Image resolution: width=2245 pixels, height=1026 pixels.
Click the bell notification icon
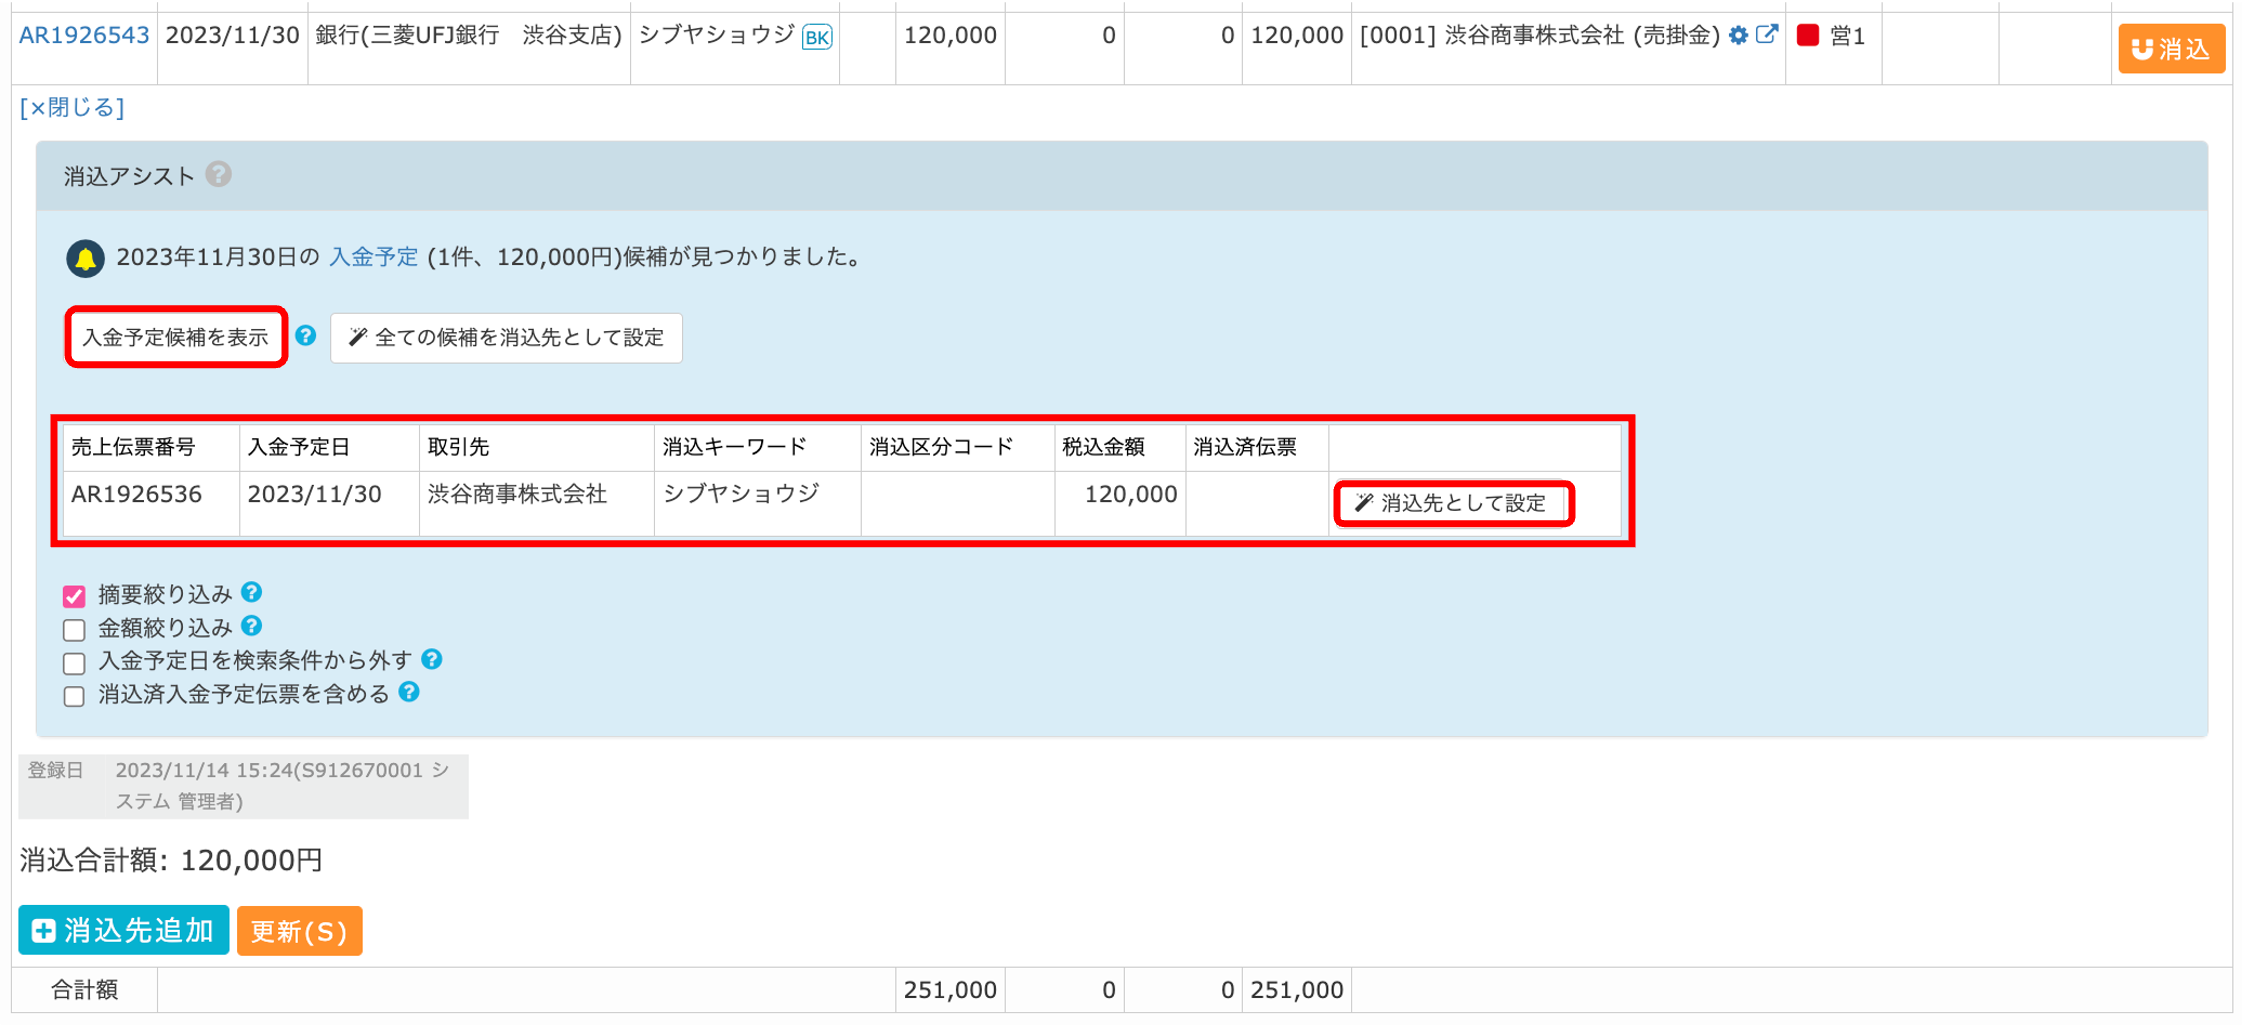click(85, 258)
